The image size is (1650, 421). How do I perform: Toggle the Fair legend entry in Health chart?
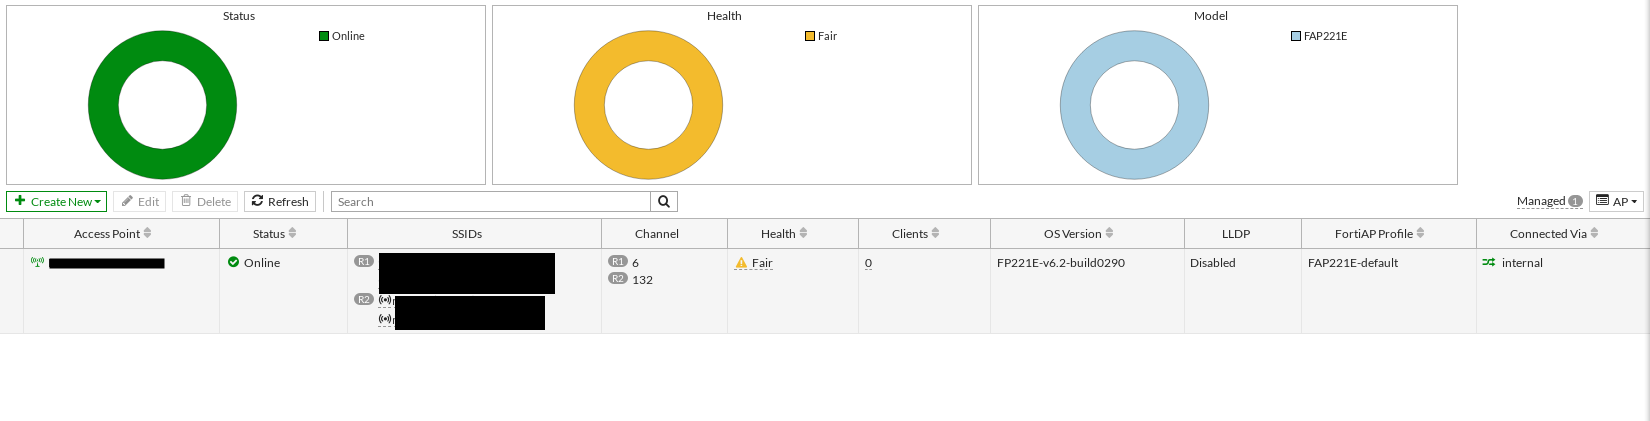pyautogui.click(x=820, y=36)
